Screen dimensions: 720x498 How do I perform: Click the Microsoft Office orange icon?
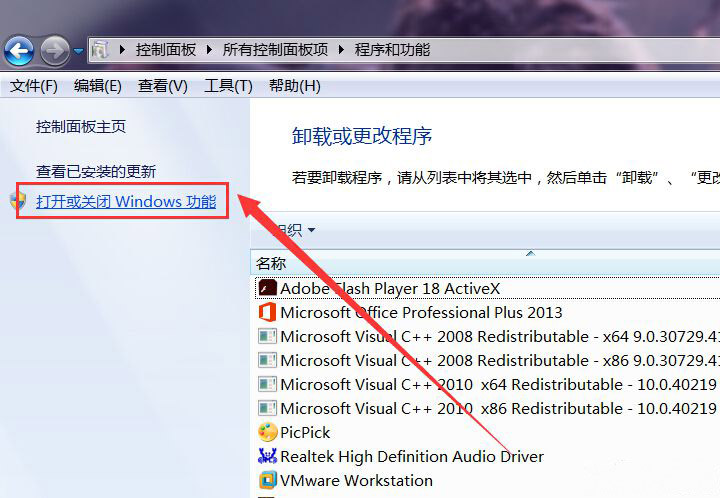(267, 312)
